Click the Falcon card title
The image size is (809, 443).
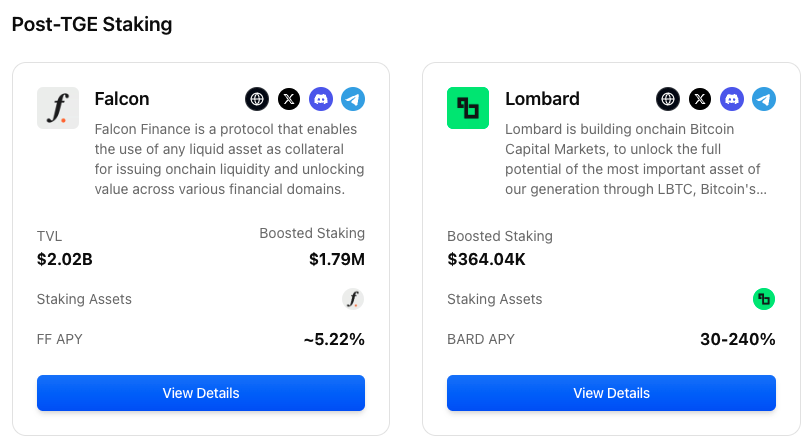(x=122, y=99)
